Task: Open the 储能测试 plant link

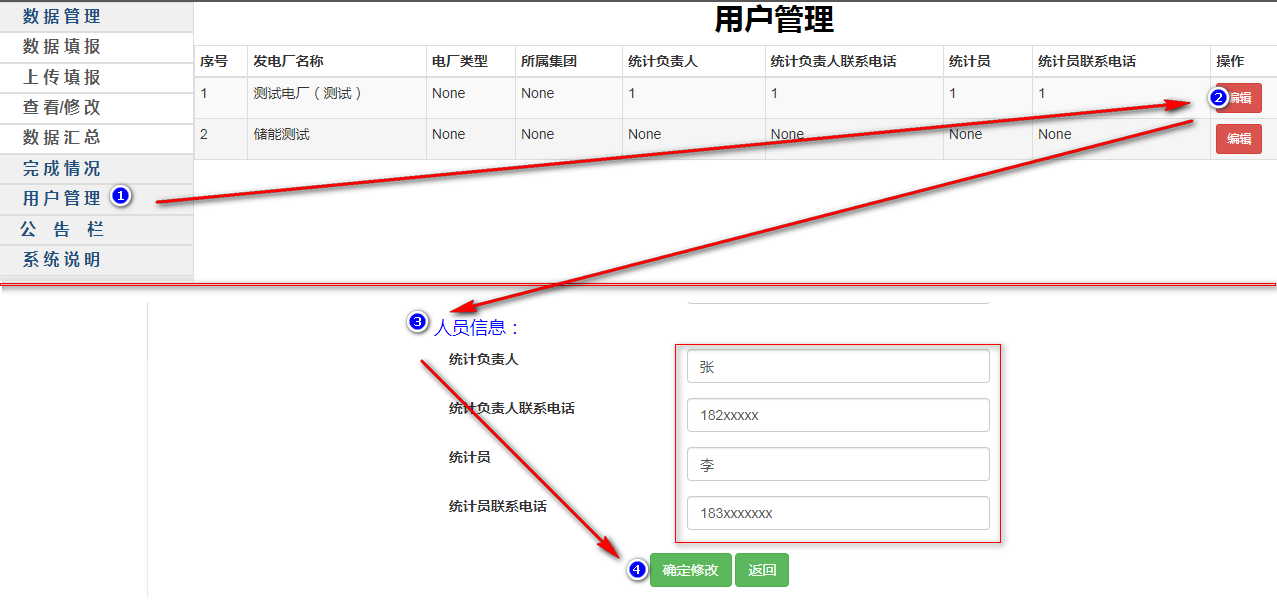Action: [x=281, y=134]
